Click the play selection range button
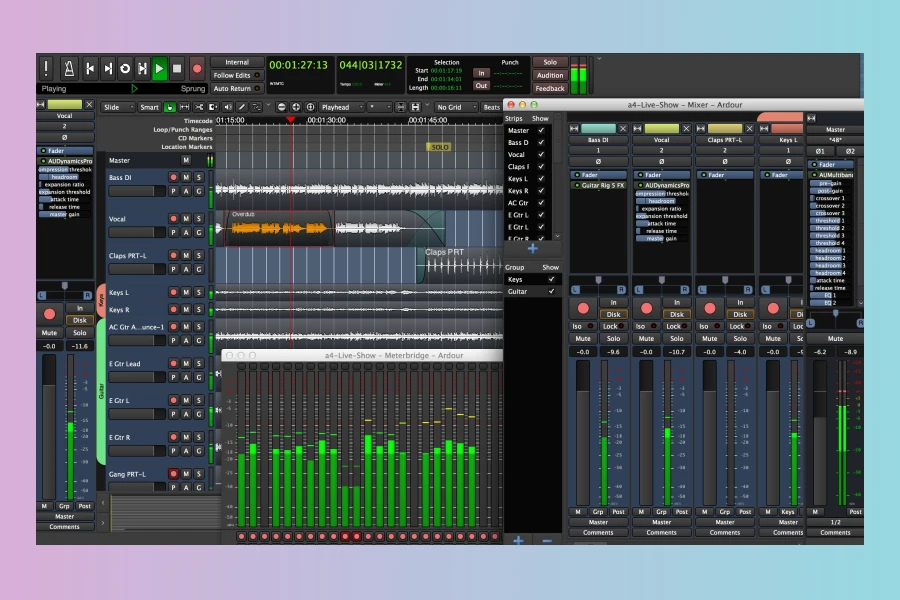 [x=142, y=68]
